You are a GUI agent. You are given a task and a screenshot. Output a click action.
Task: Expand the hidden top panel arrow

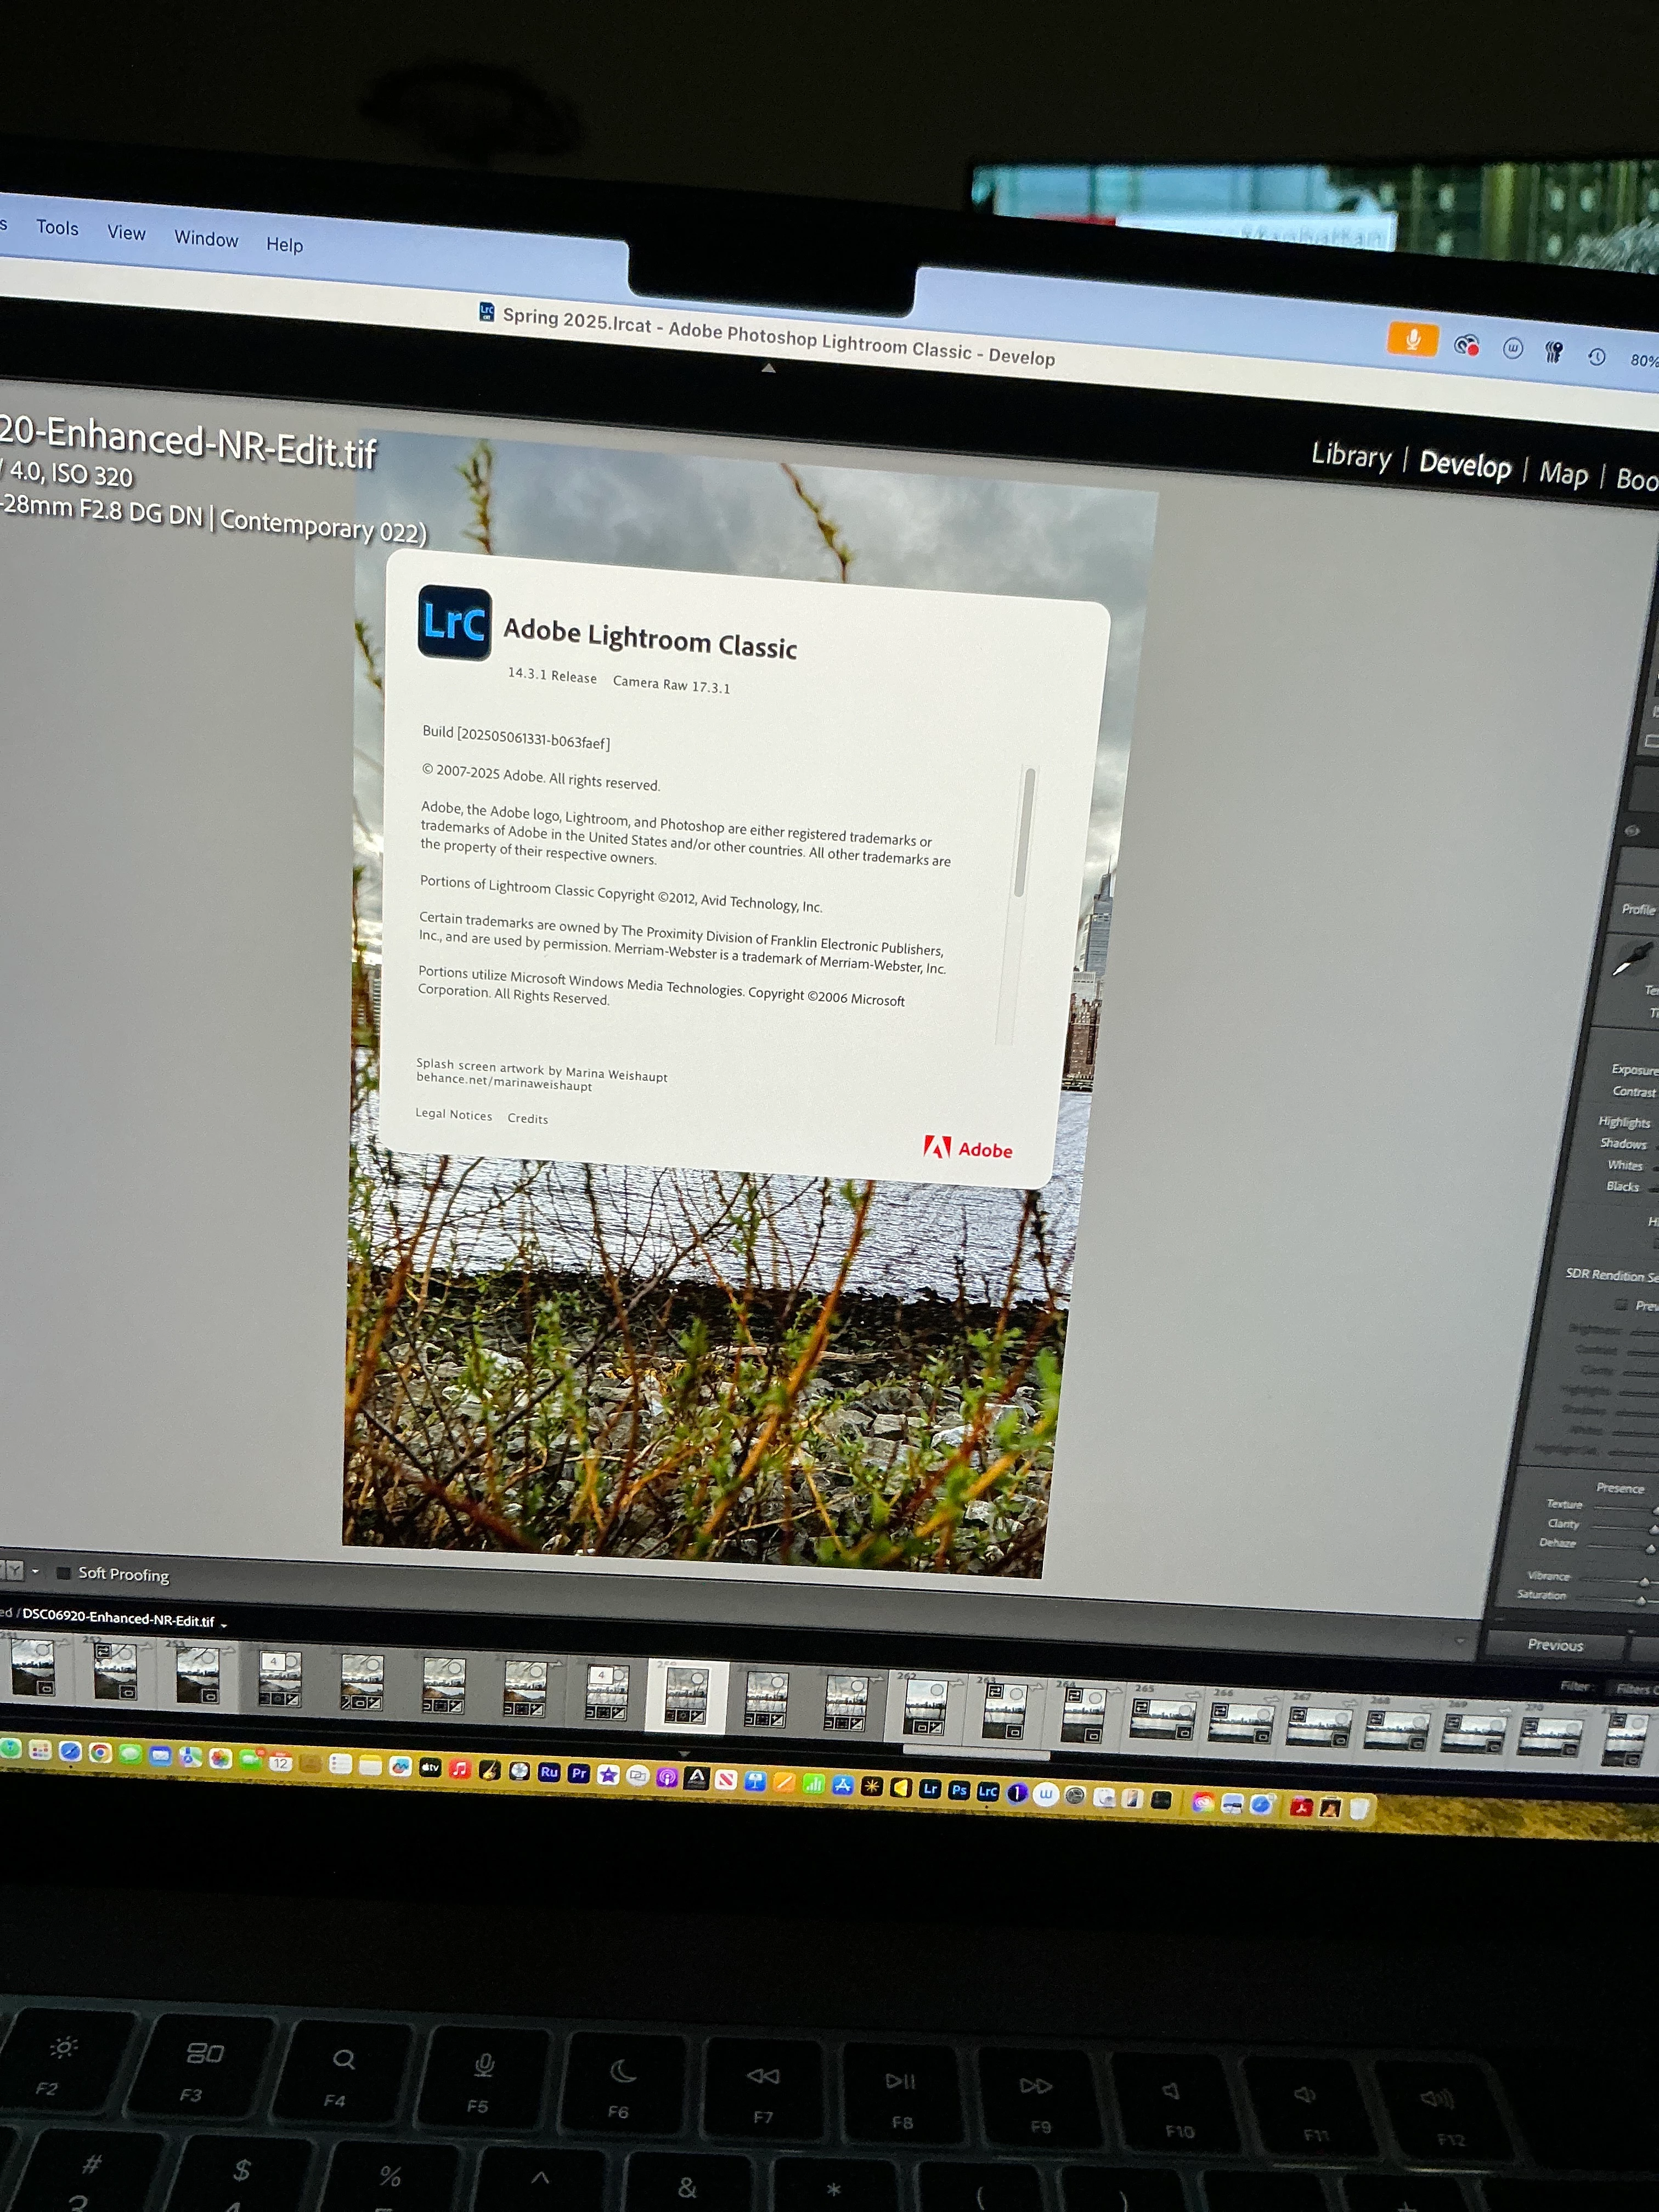coord(768,368)
